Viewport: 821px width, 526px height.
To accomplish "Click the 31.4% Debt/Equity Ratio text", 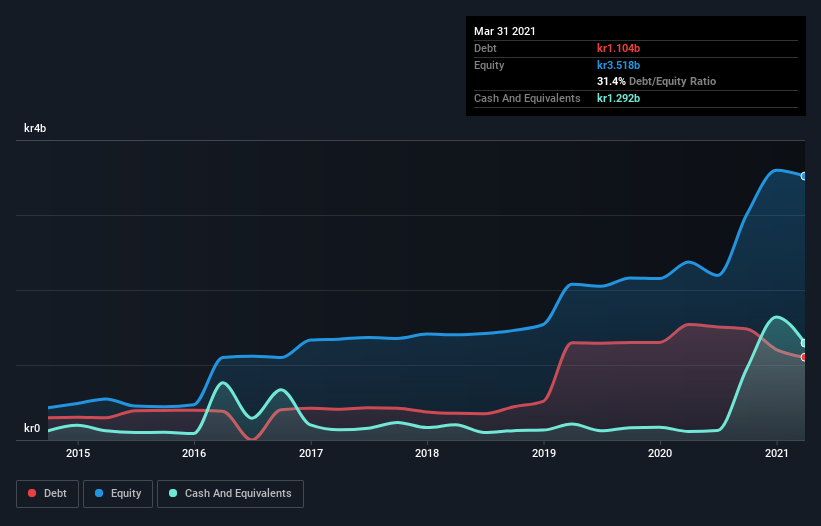I will (657, 81).
